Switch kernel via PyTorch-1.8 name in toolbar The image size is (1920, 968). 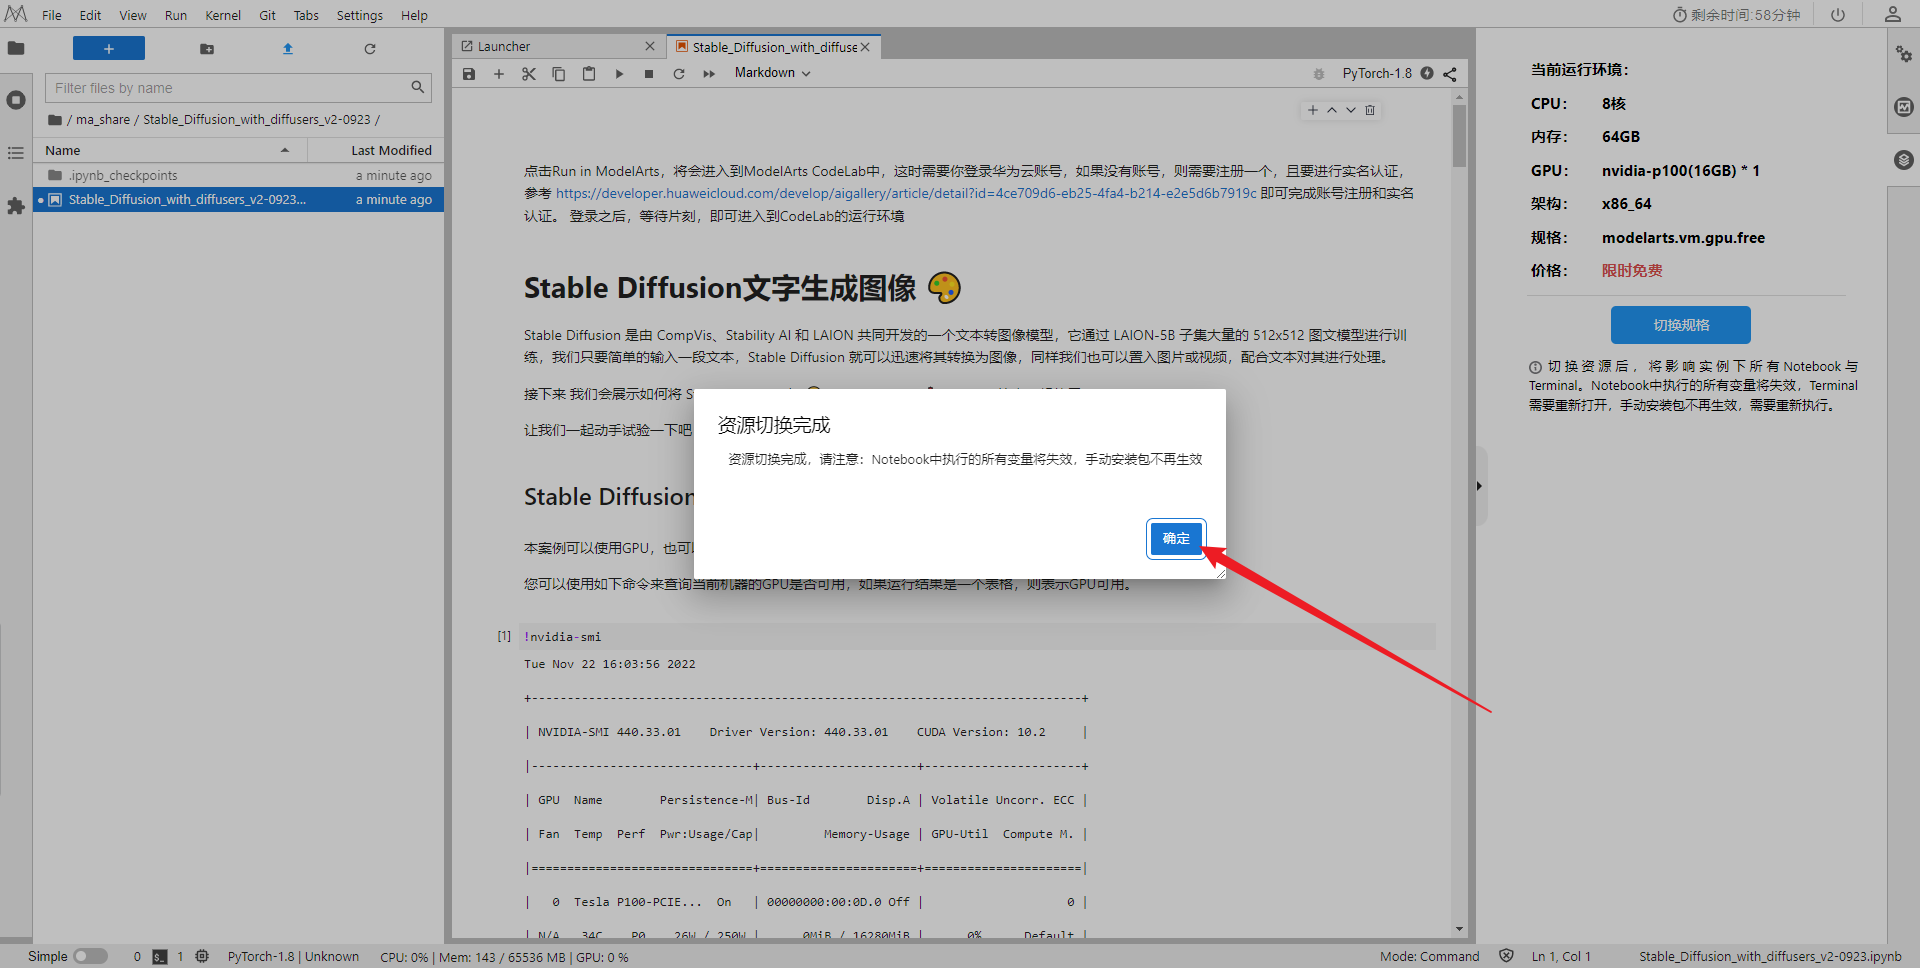[1377, 73]
